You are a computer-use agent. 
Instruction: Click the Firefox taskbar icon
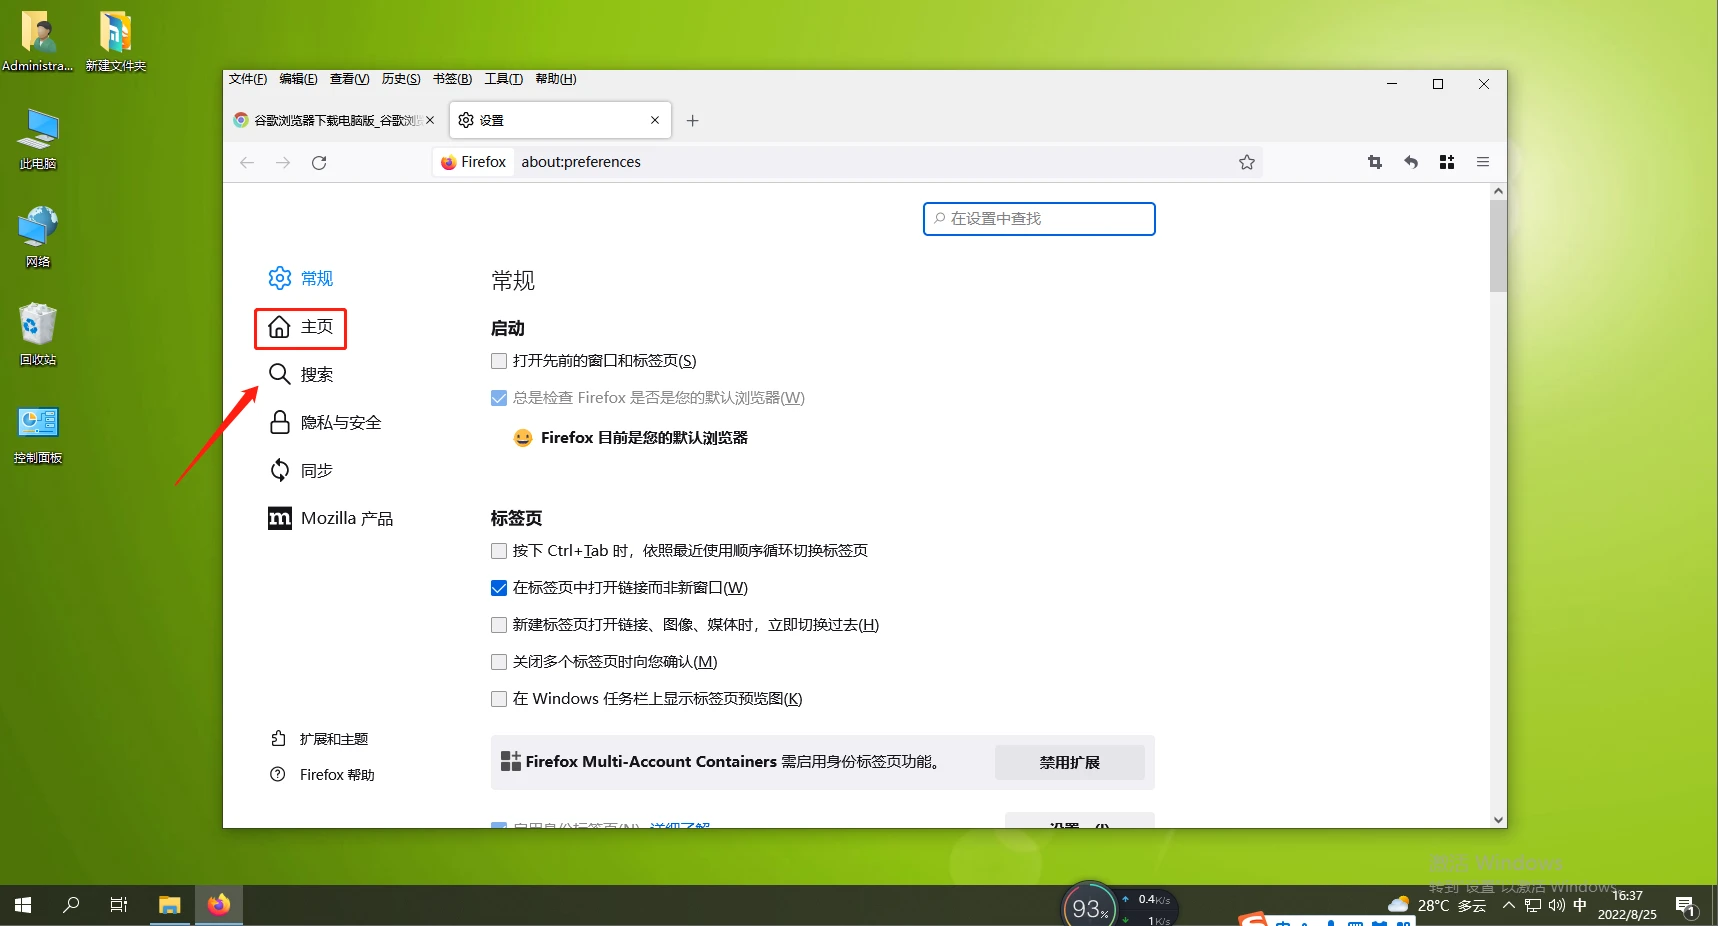(218, 905)
